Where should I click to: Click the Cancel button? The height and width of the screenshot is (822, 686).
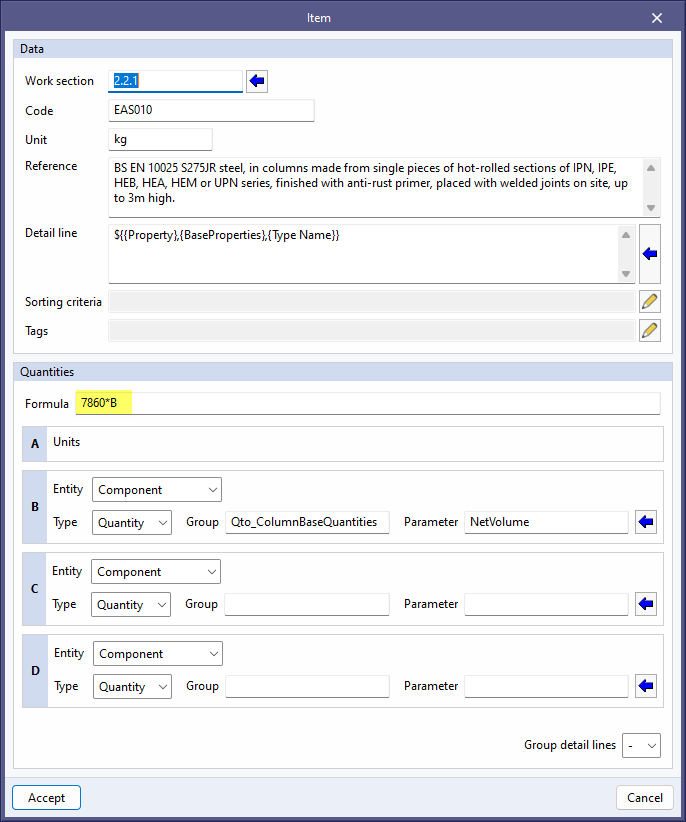click(x=645, y=797)
